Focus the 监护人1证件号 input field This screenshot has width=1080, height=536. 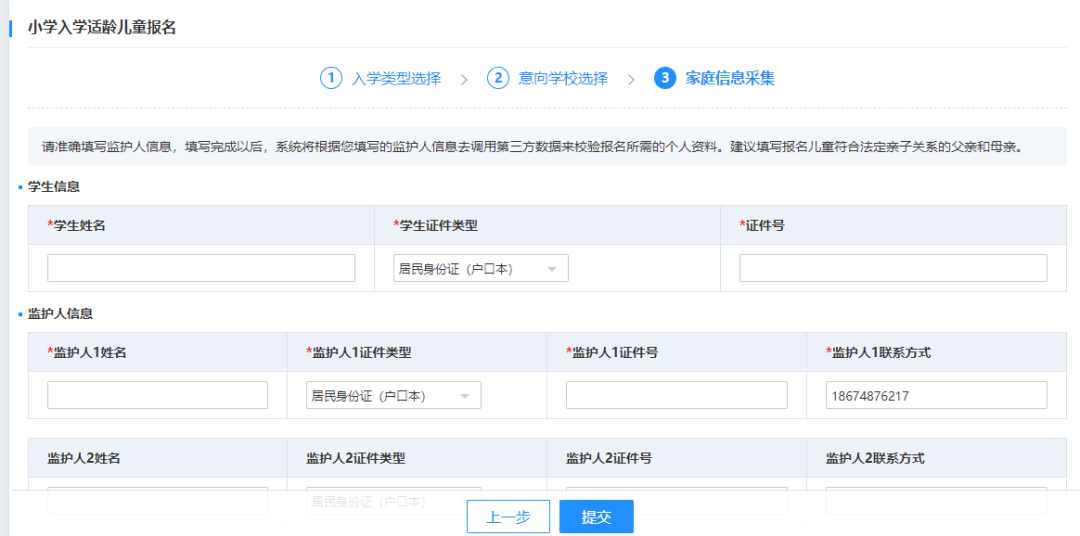click(x=676, y=395)
